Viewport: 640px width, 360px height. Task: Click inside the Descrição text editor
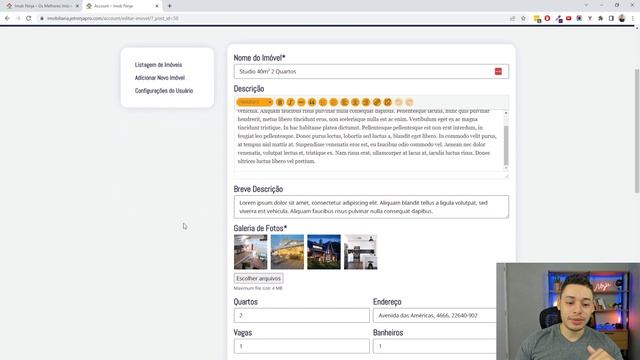pyautogui.click(x=369, y=139)
